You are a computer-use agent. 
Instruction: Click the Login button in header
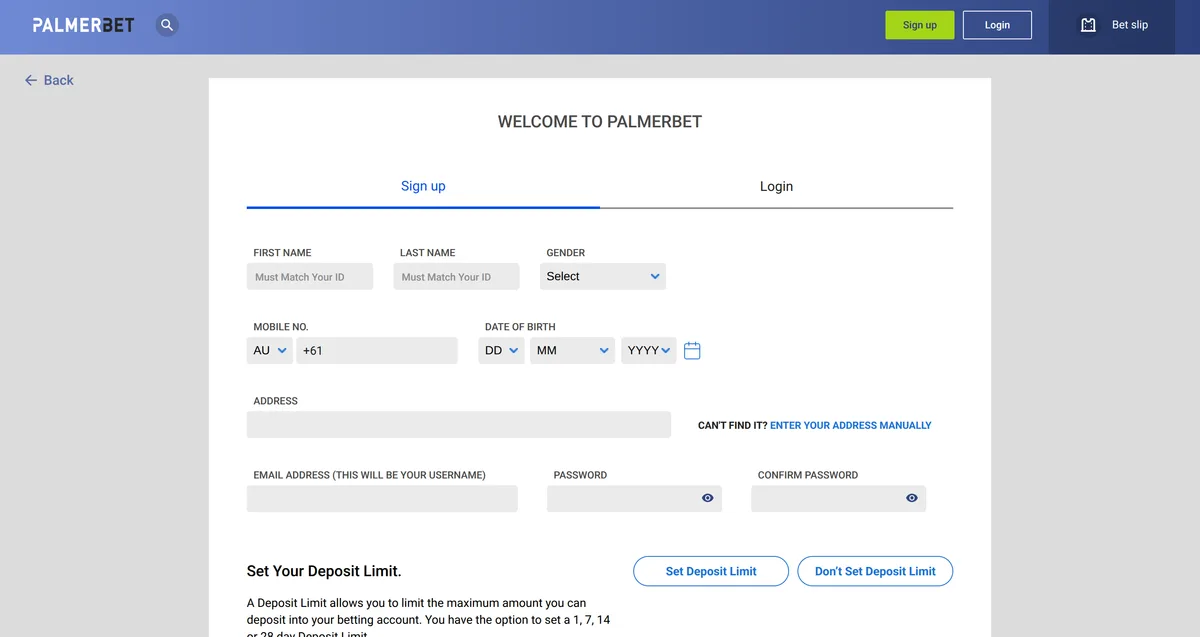(x=997, y=25)
